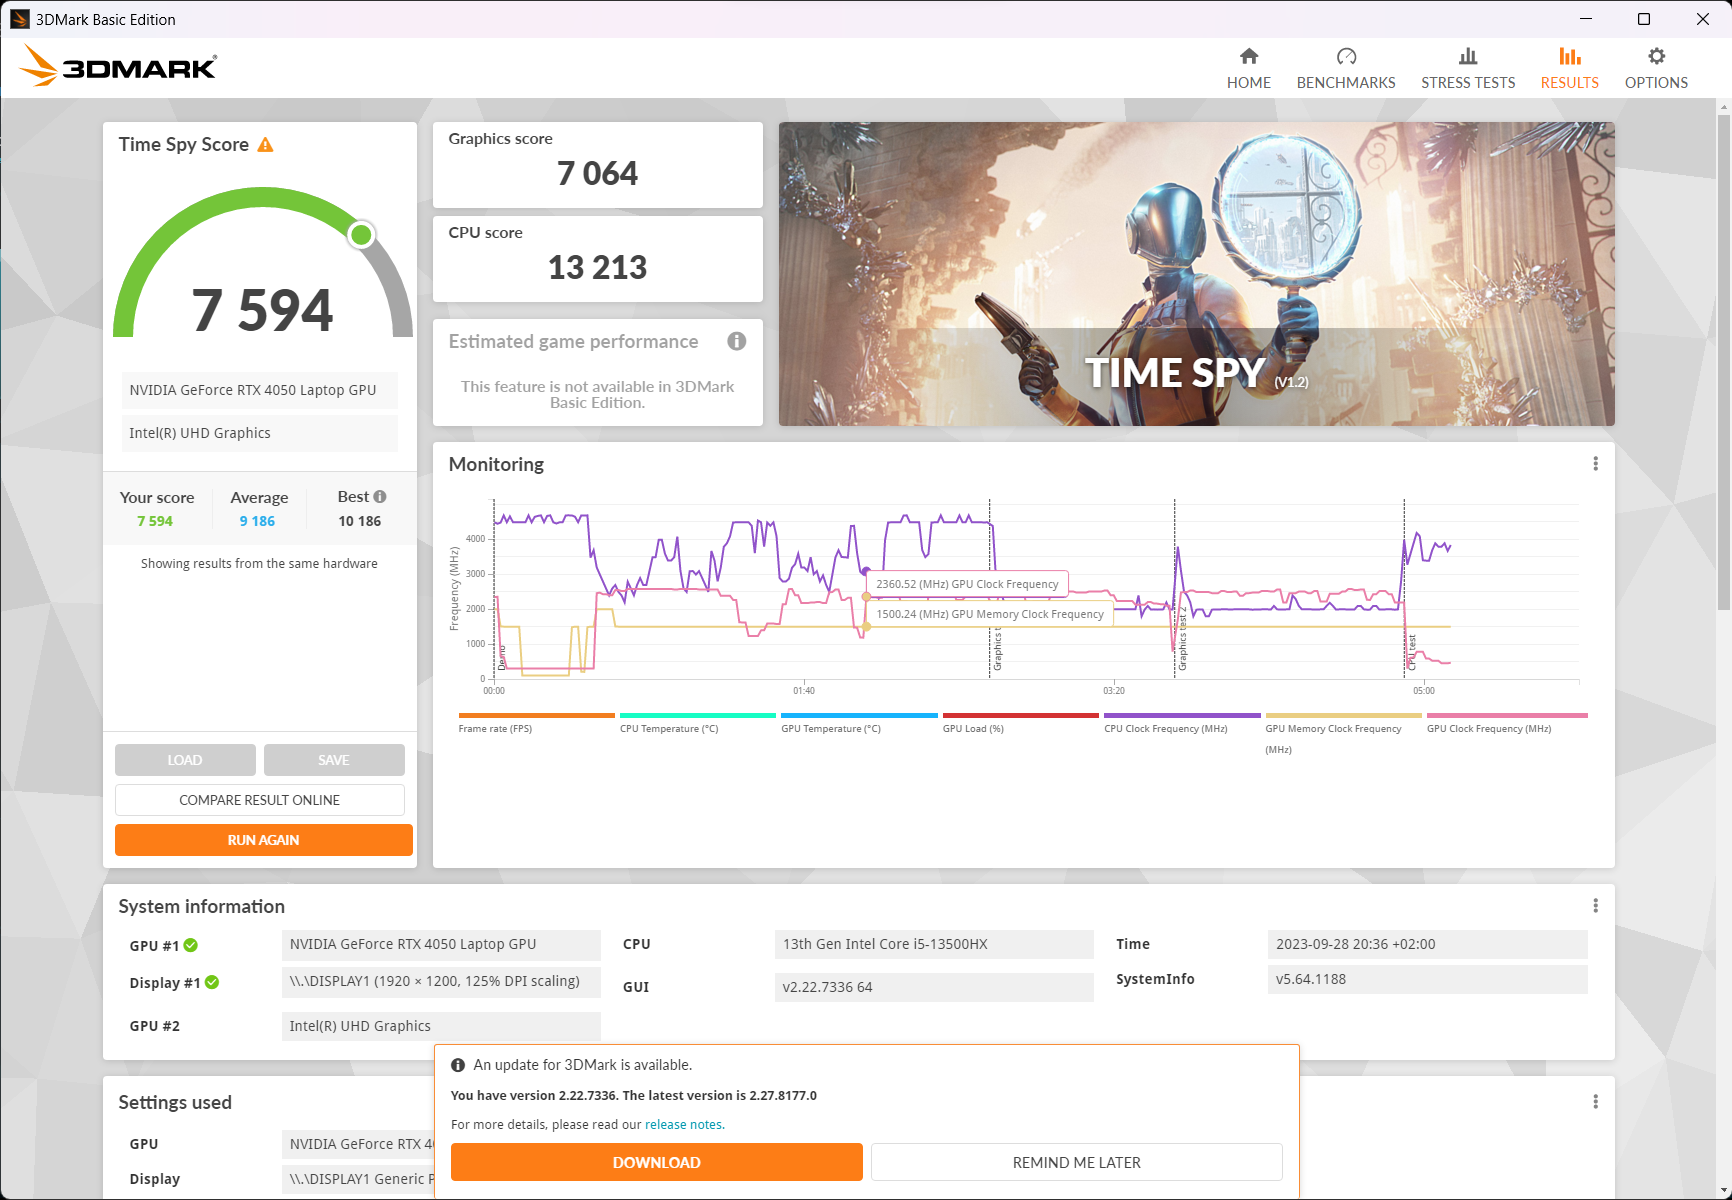Toggle the CPU Clock Frequency legend
Screen dimensions: 1732x1200
tap(1182, 723)
